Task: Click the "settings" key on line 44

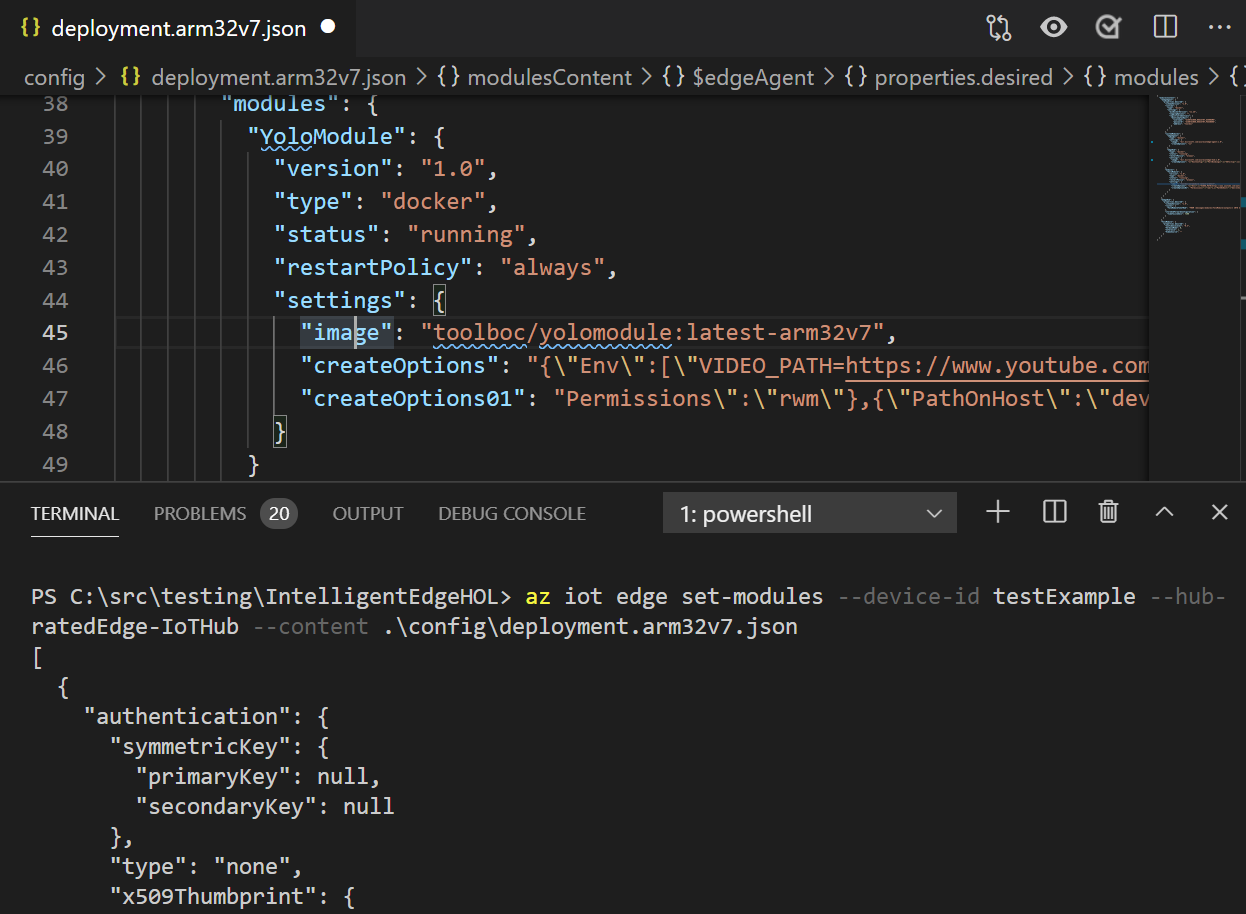Action: 340,300
